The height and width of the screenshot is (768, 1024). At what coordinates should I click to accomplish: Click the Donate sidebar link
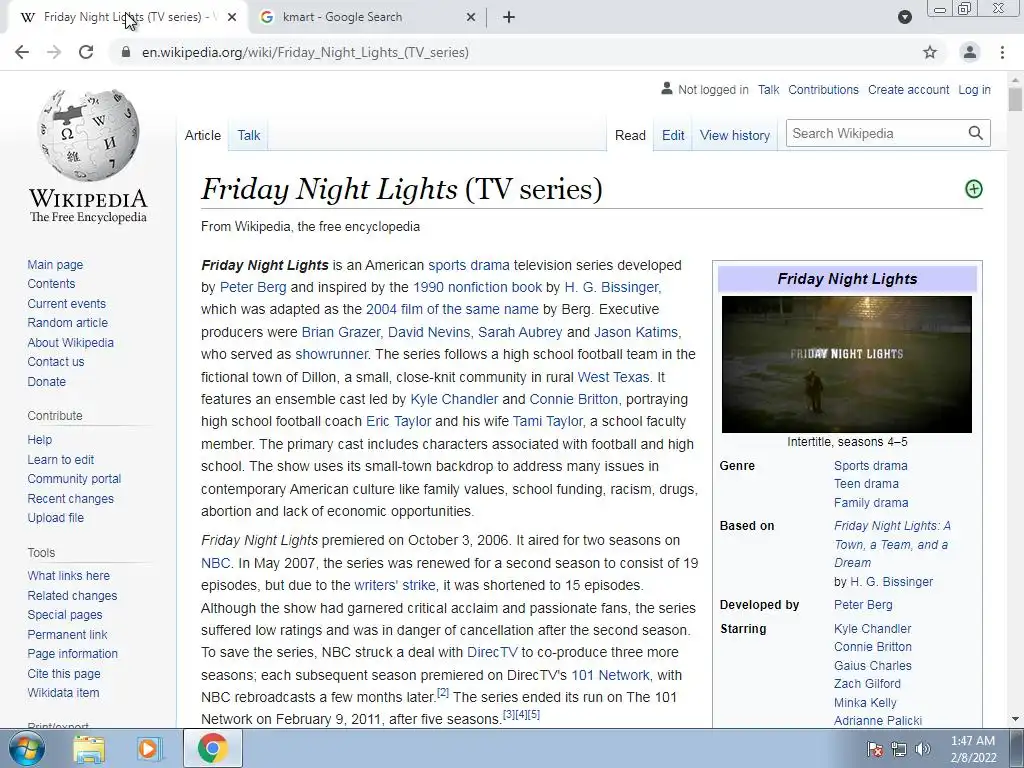pyautogui.click(x=46, y=381)
